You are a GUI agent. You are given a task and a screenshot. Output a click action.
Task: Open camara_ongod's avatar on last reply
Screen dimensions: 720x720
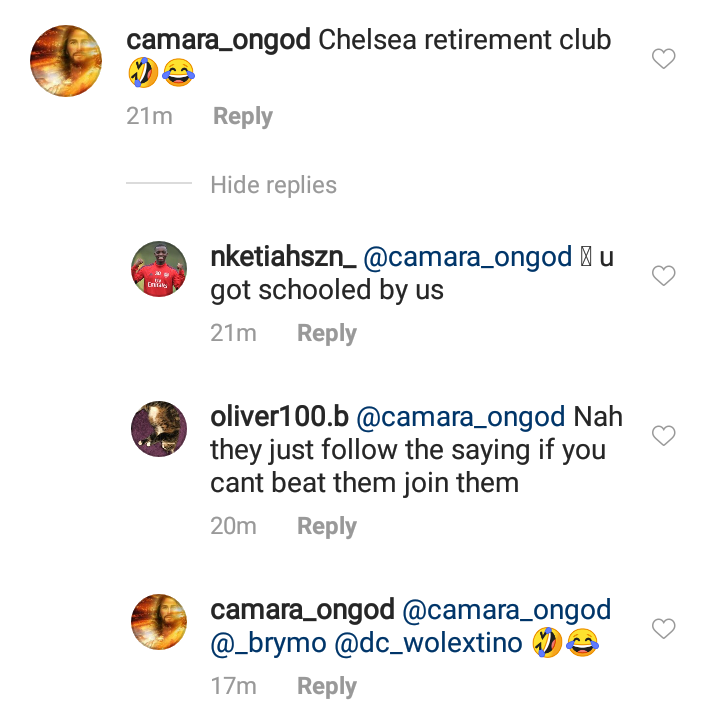tap(159, 622)
